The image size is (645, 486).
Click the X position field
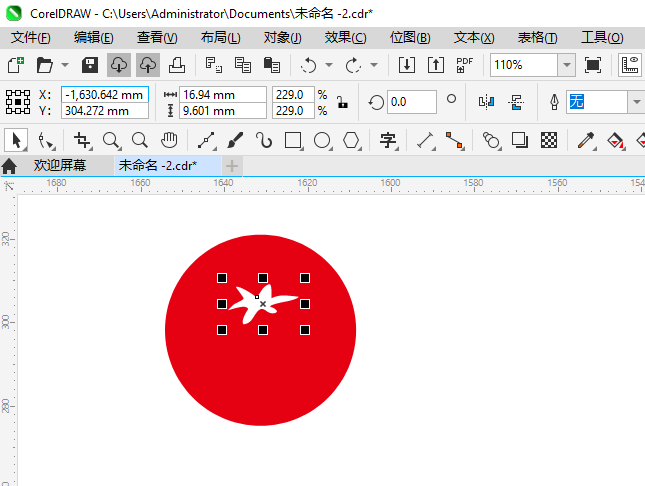click(105, 95)
